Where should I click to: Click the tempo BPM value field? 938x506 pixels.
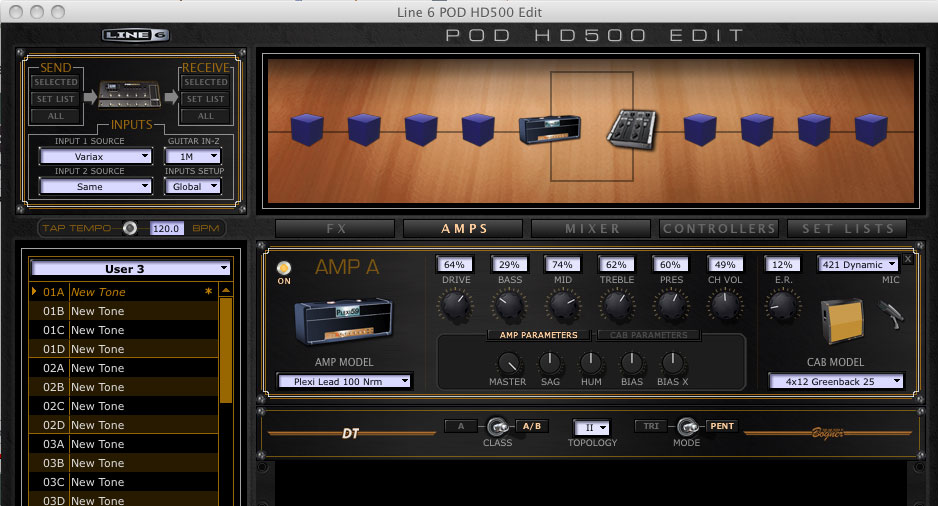166,228
